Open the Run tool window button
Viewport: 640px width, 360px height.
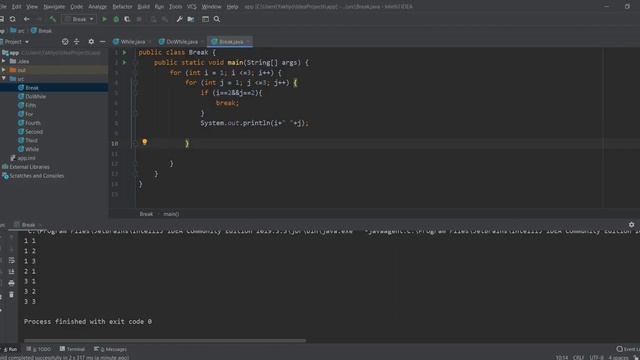(x=10, y=349)
